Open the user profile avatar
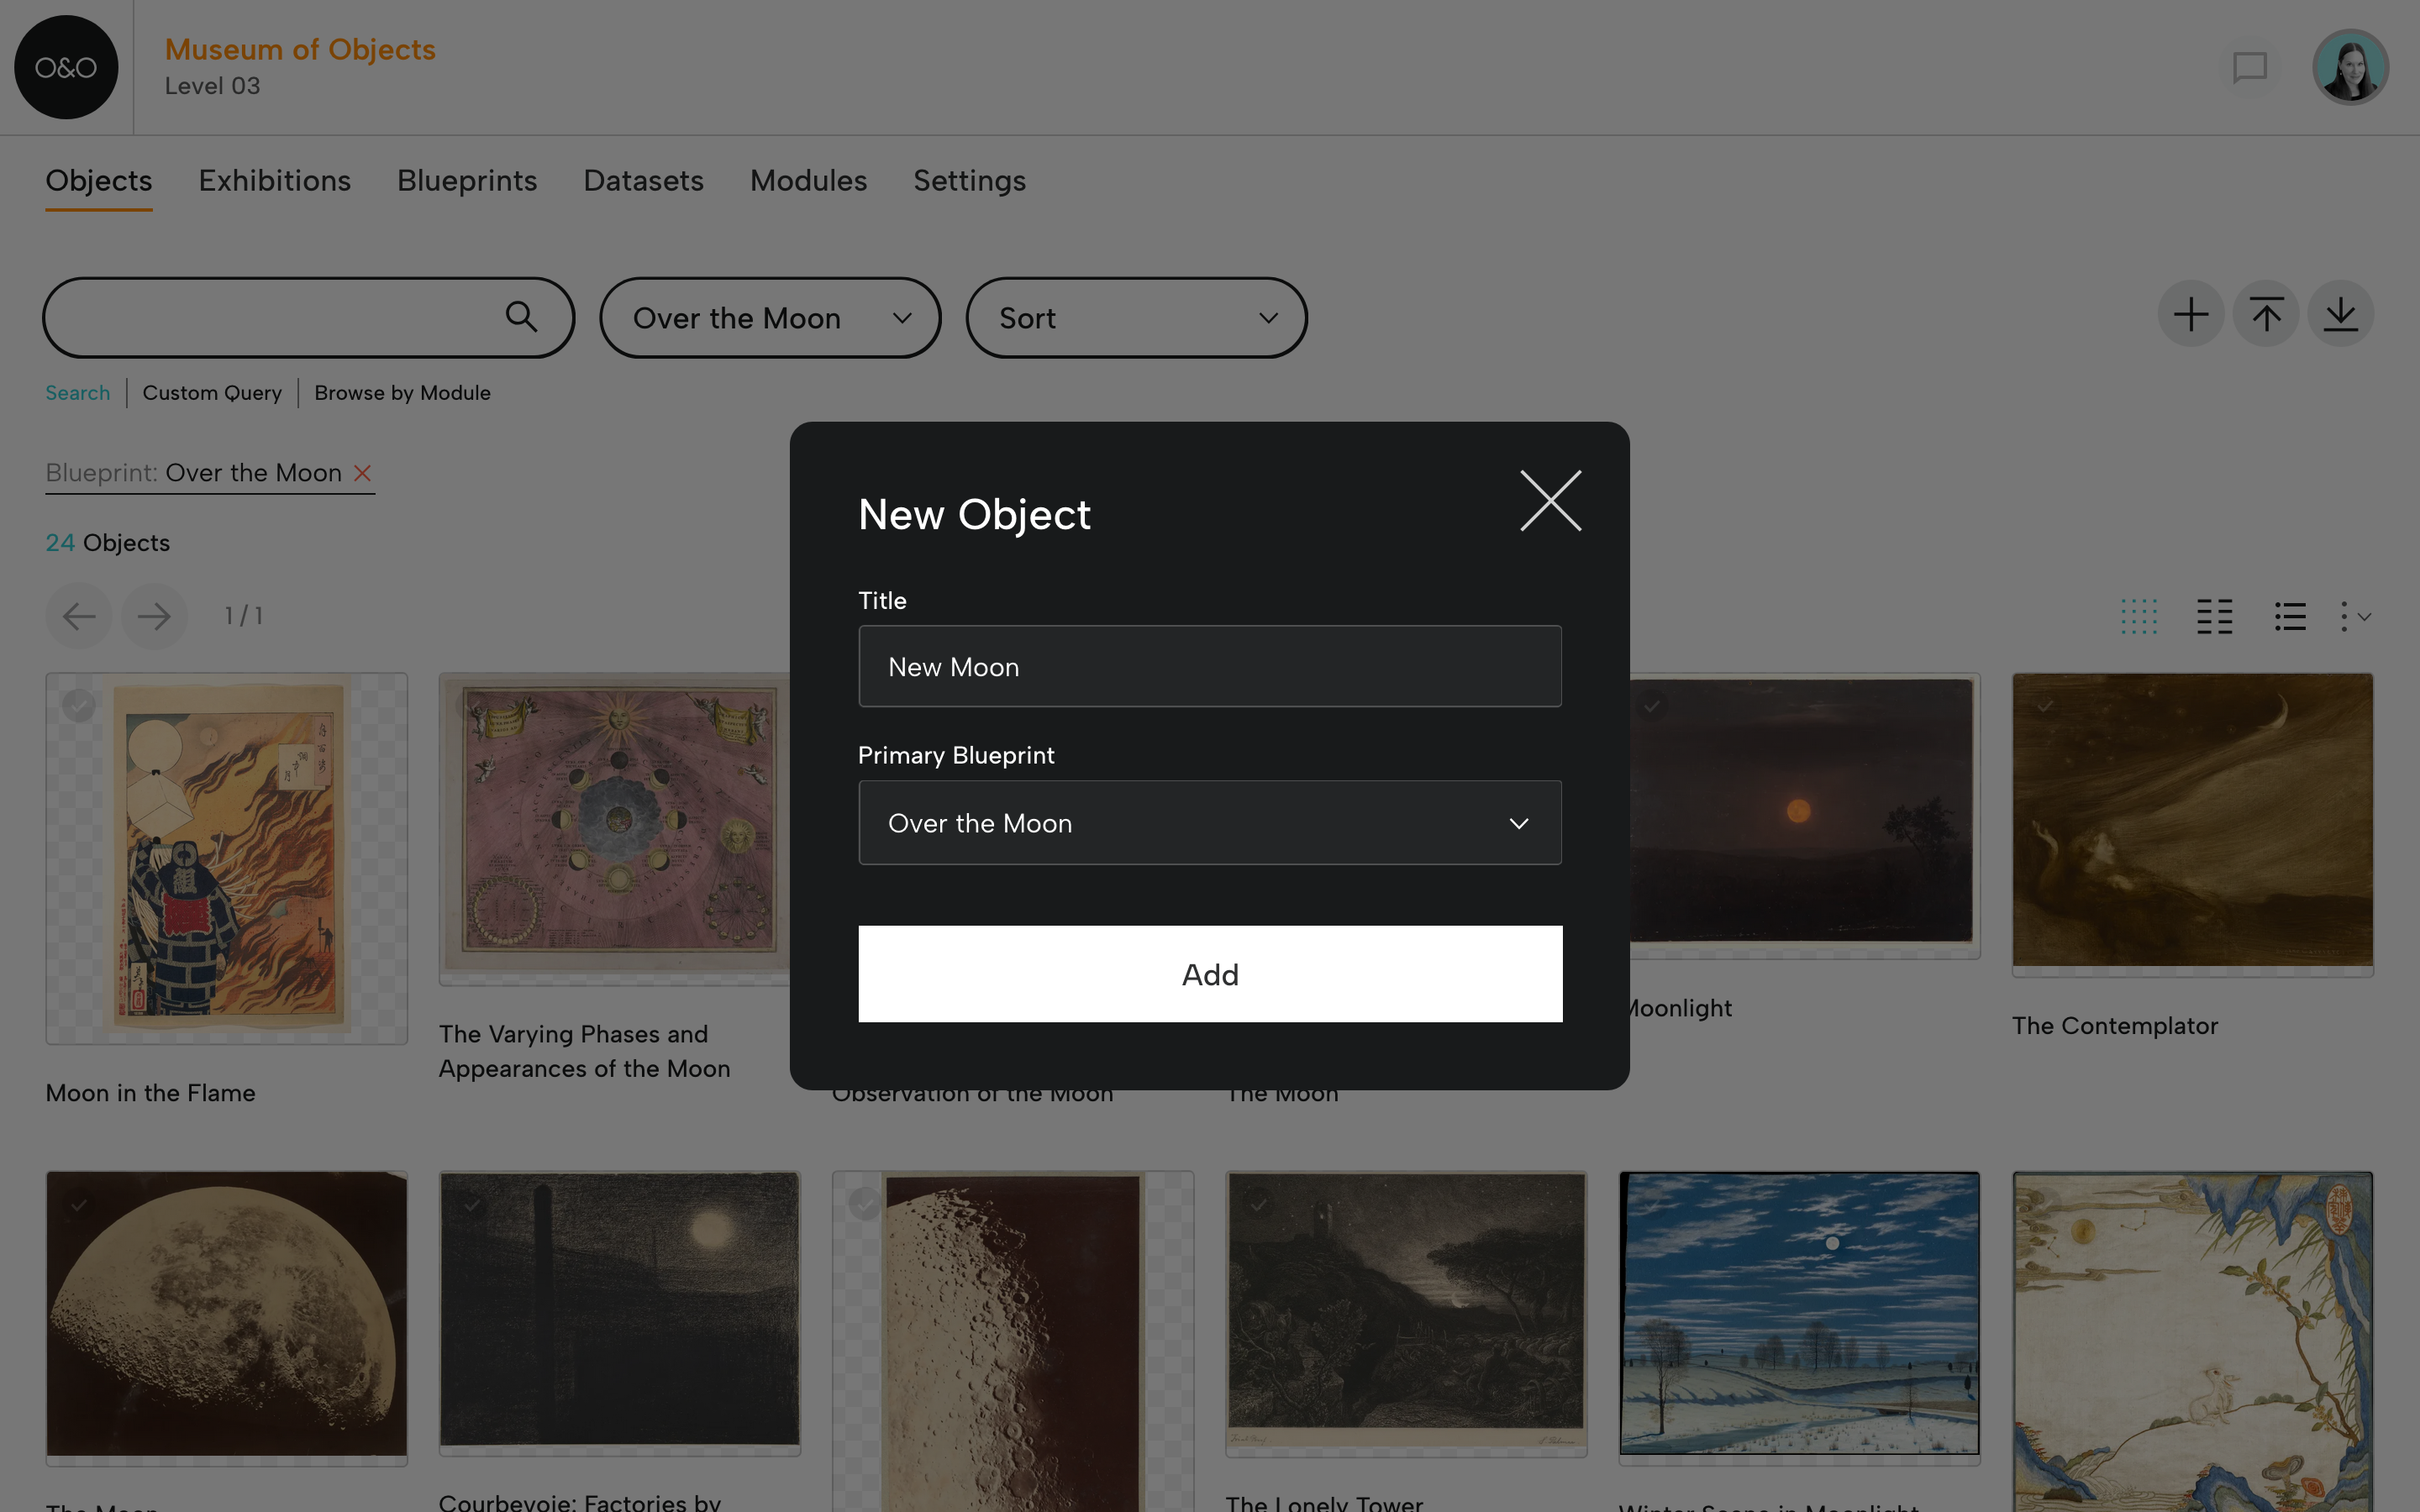The image size is (2420, 1512). [x=2350, y=67]
